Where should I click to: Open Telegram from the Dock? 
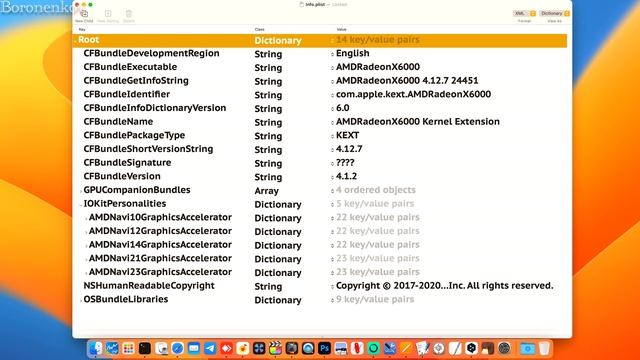pos(210,348)
